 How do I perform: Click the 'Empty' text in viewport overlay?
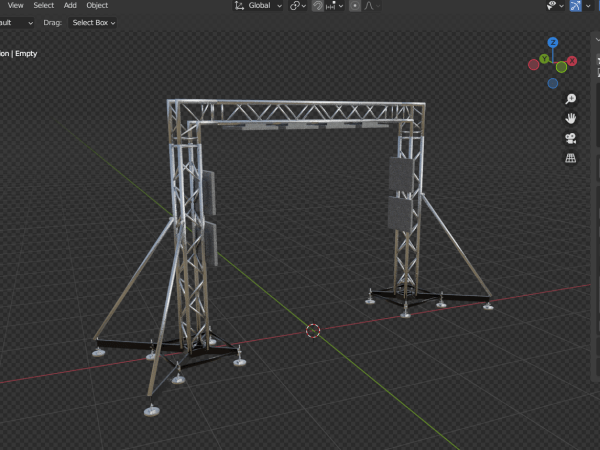(x=26, y=54)
